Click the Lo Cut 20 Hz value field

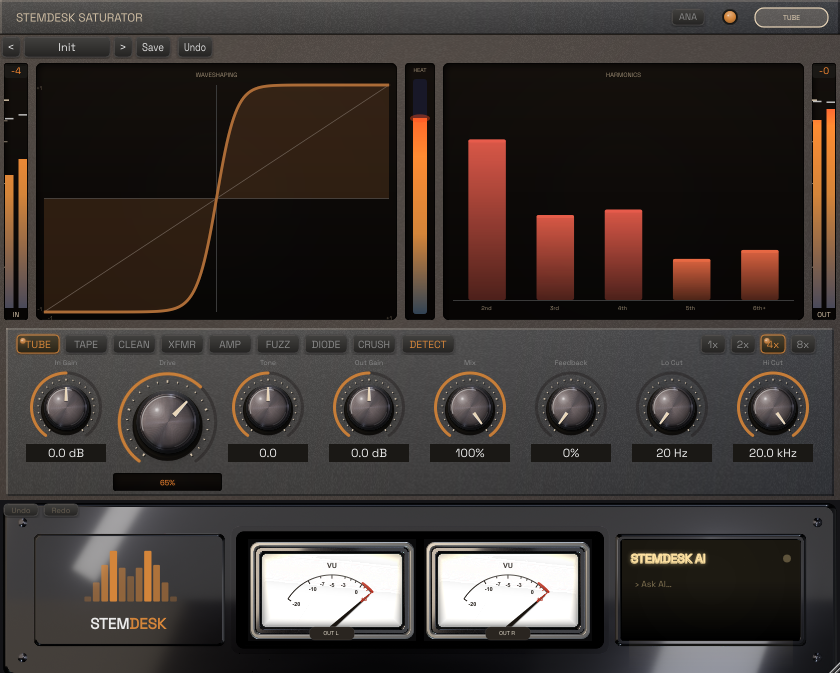click(x=672, y=453)
